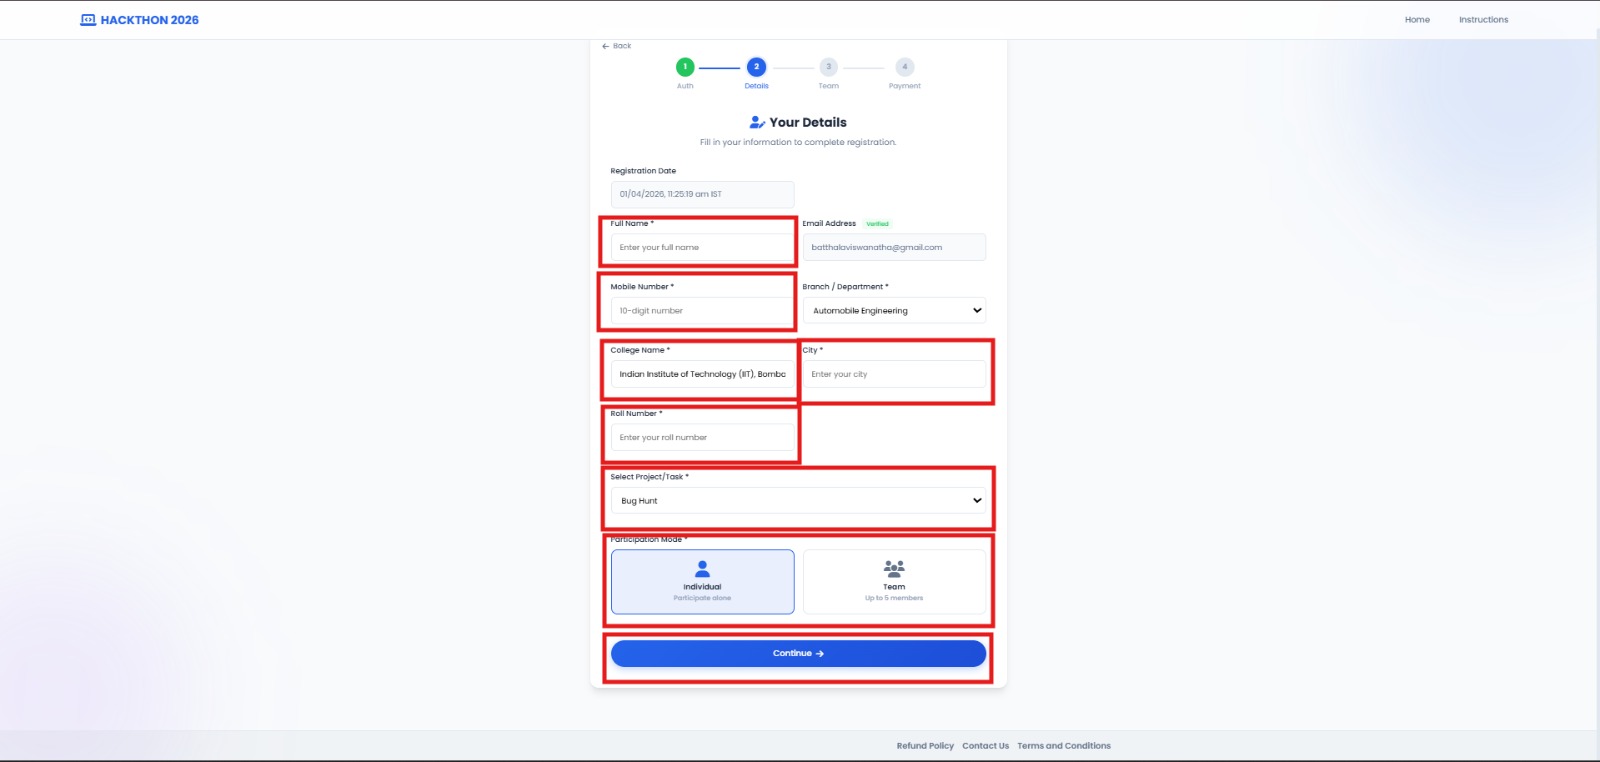This screenshot has height=762, width=1600.
Task: Click the HACKTHON 2026 logo icon
Action: coord(88,20)
